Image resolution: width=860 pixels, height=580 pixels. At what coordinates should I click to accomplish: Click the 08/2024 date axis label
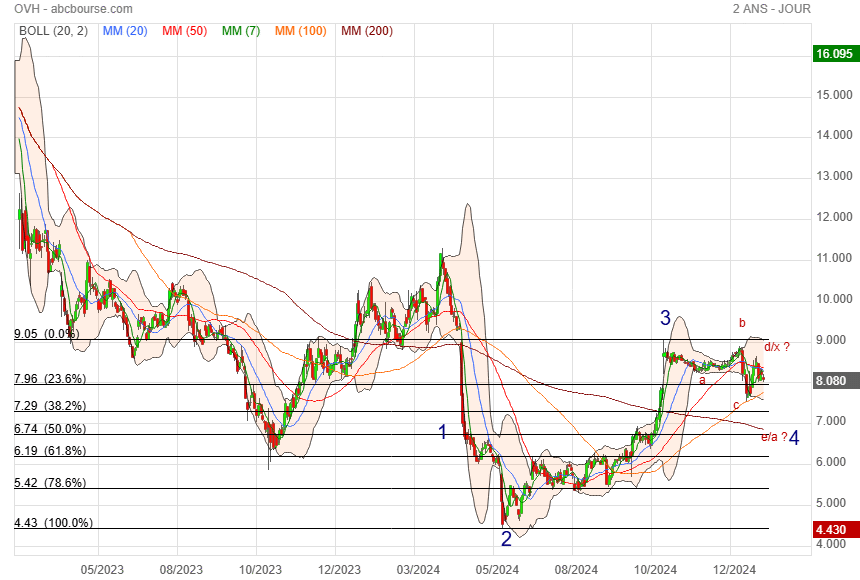point(576,570)
